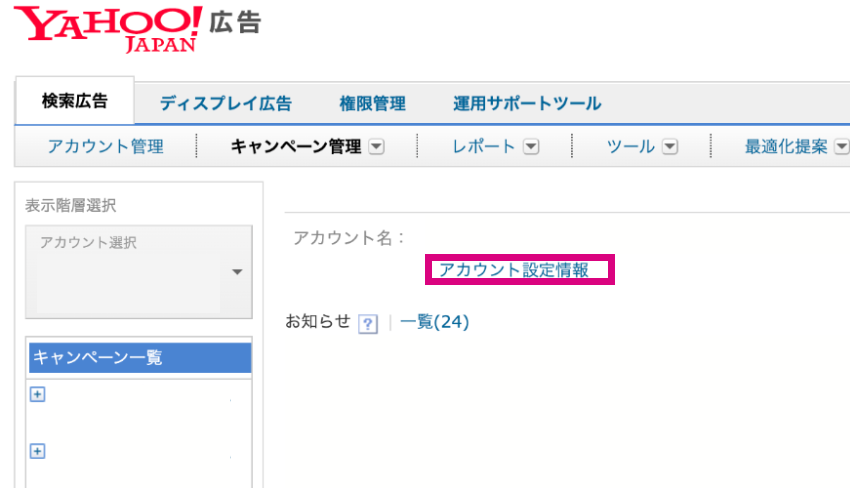Click the アカウント設定情報 link
This screenshot has height=488, width=850.
point(514,269)
